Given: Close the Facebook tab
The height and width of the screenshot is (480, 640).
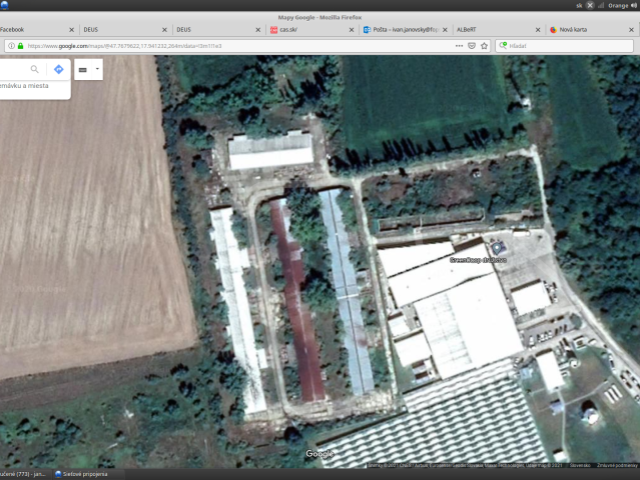Looking at the screenshot, I should tap(71, 30).
